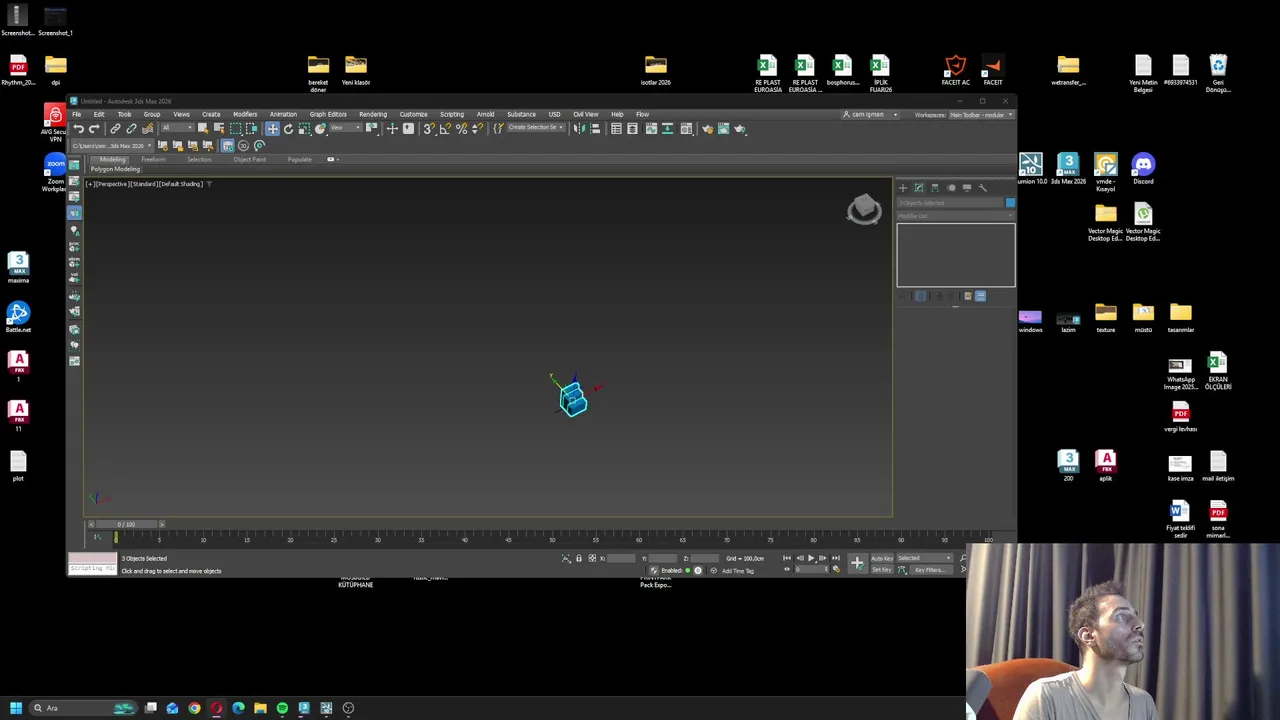The width and height of the screenshot is (1280, 720).
Task: Click the Use Pivot Point Center icon
Action: (x=372, y=128)
